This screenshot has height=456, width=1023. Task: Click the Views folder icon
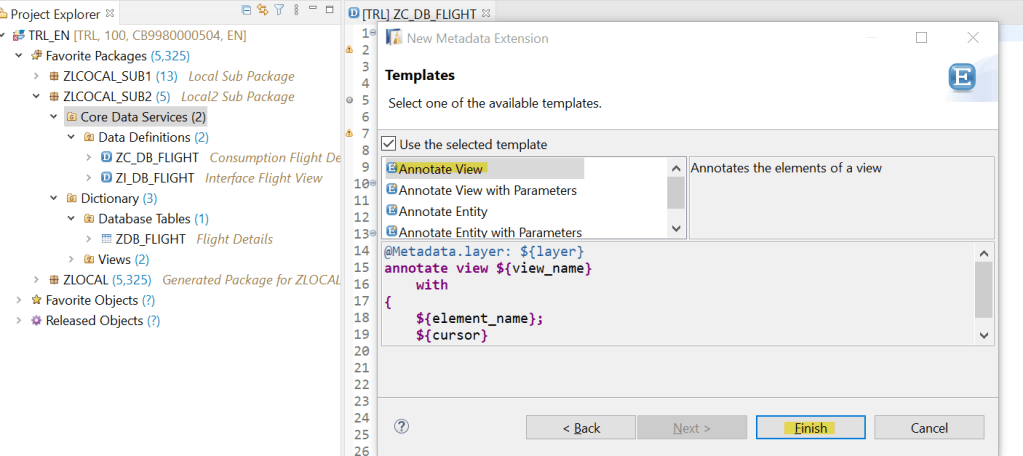(89, 259)
